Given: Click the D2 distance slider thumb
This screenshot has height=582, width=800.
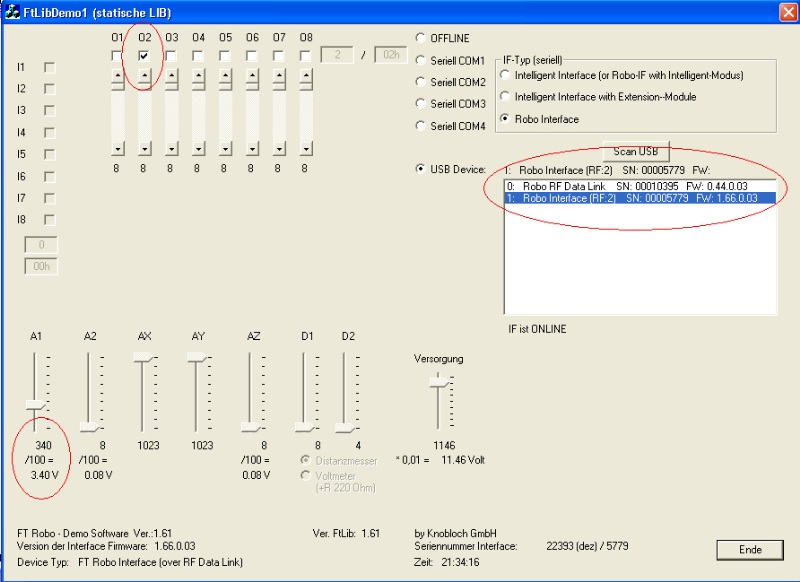Looking at the screenshot, I should pyautogui.click(x=345, y=427).
